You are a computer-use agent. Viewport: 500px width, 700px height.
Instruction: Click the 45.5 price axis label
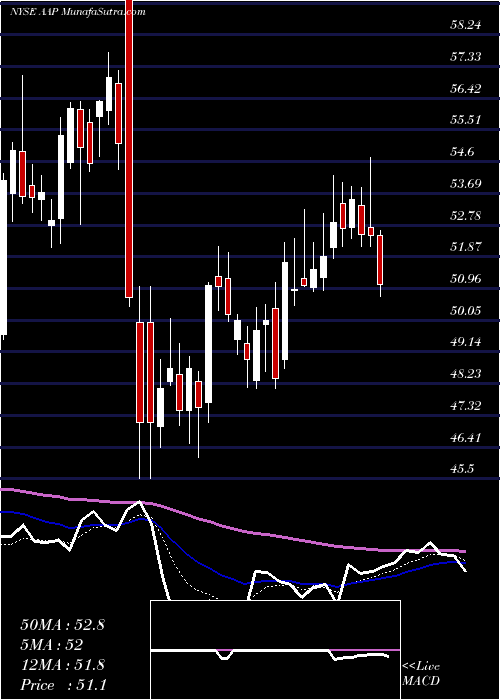(462, 469)
